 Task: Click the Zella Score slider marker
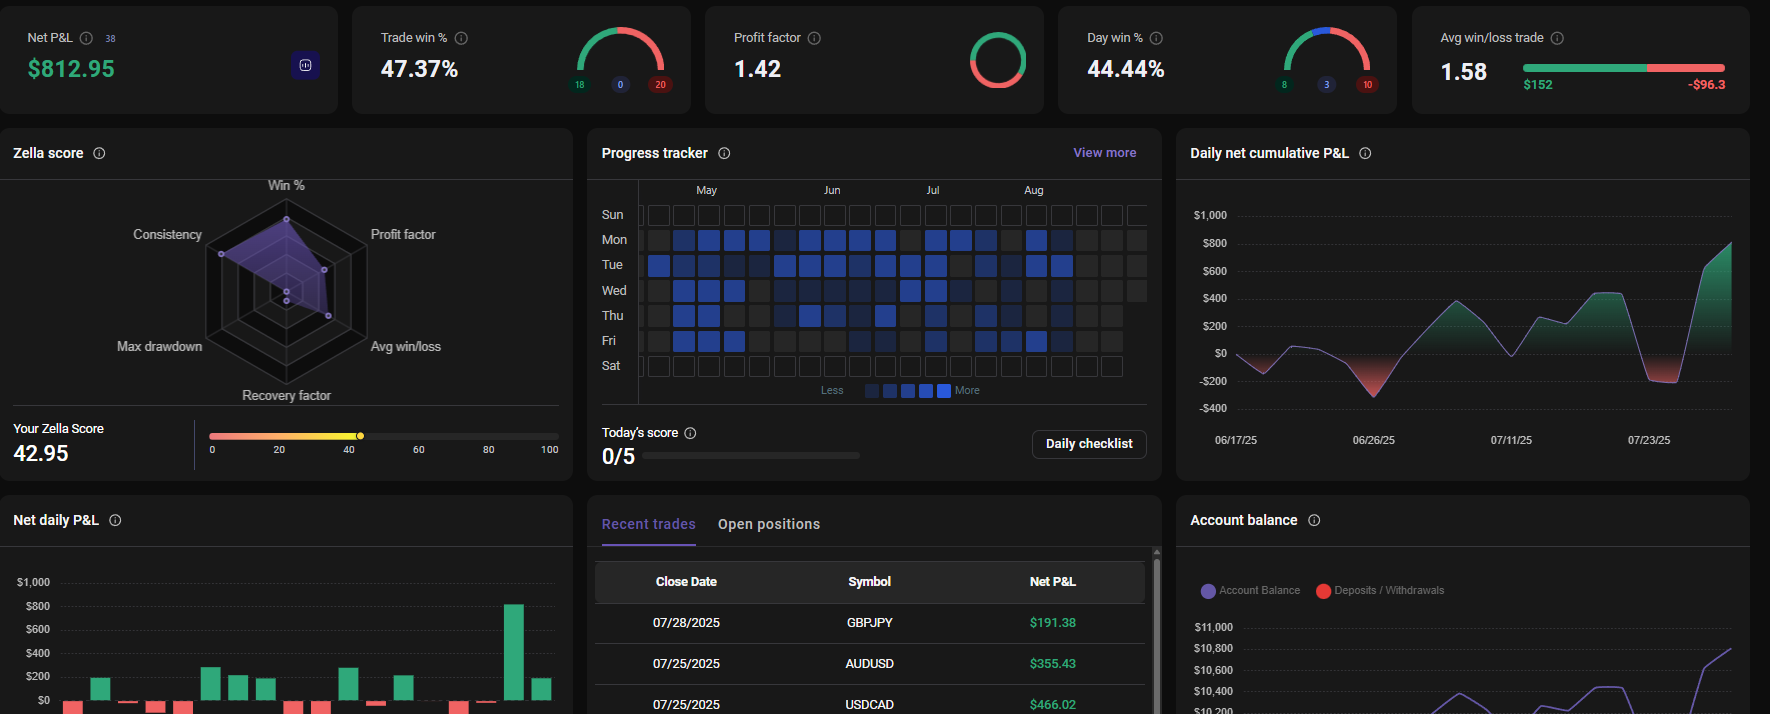(x=360, y=436)
